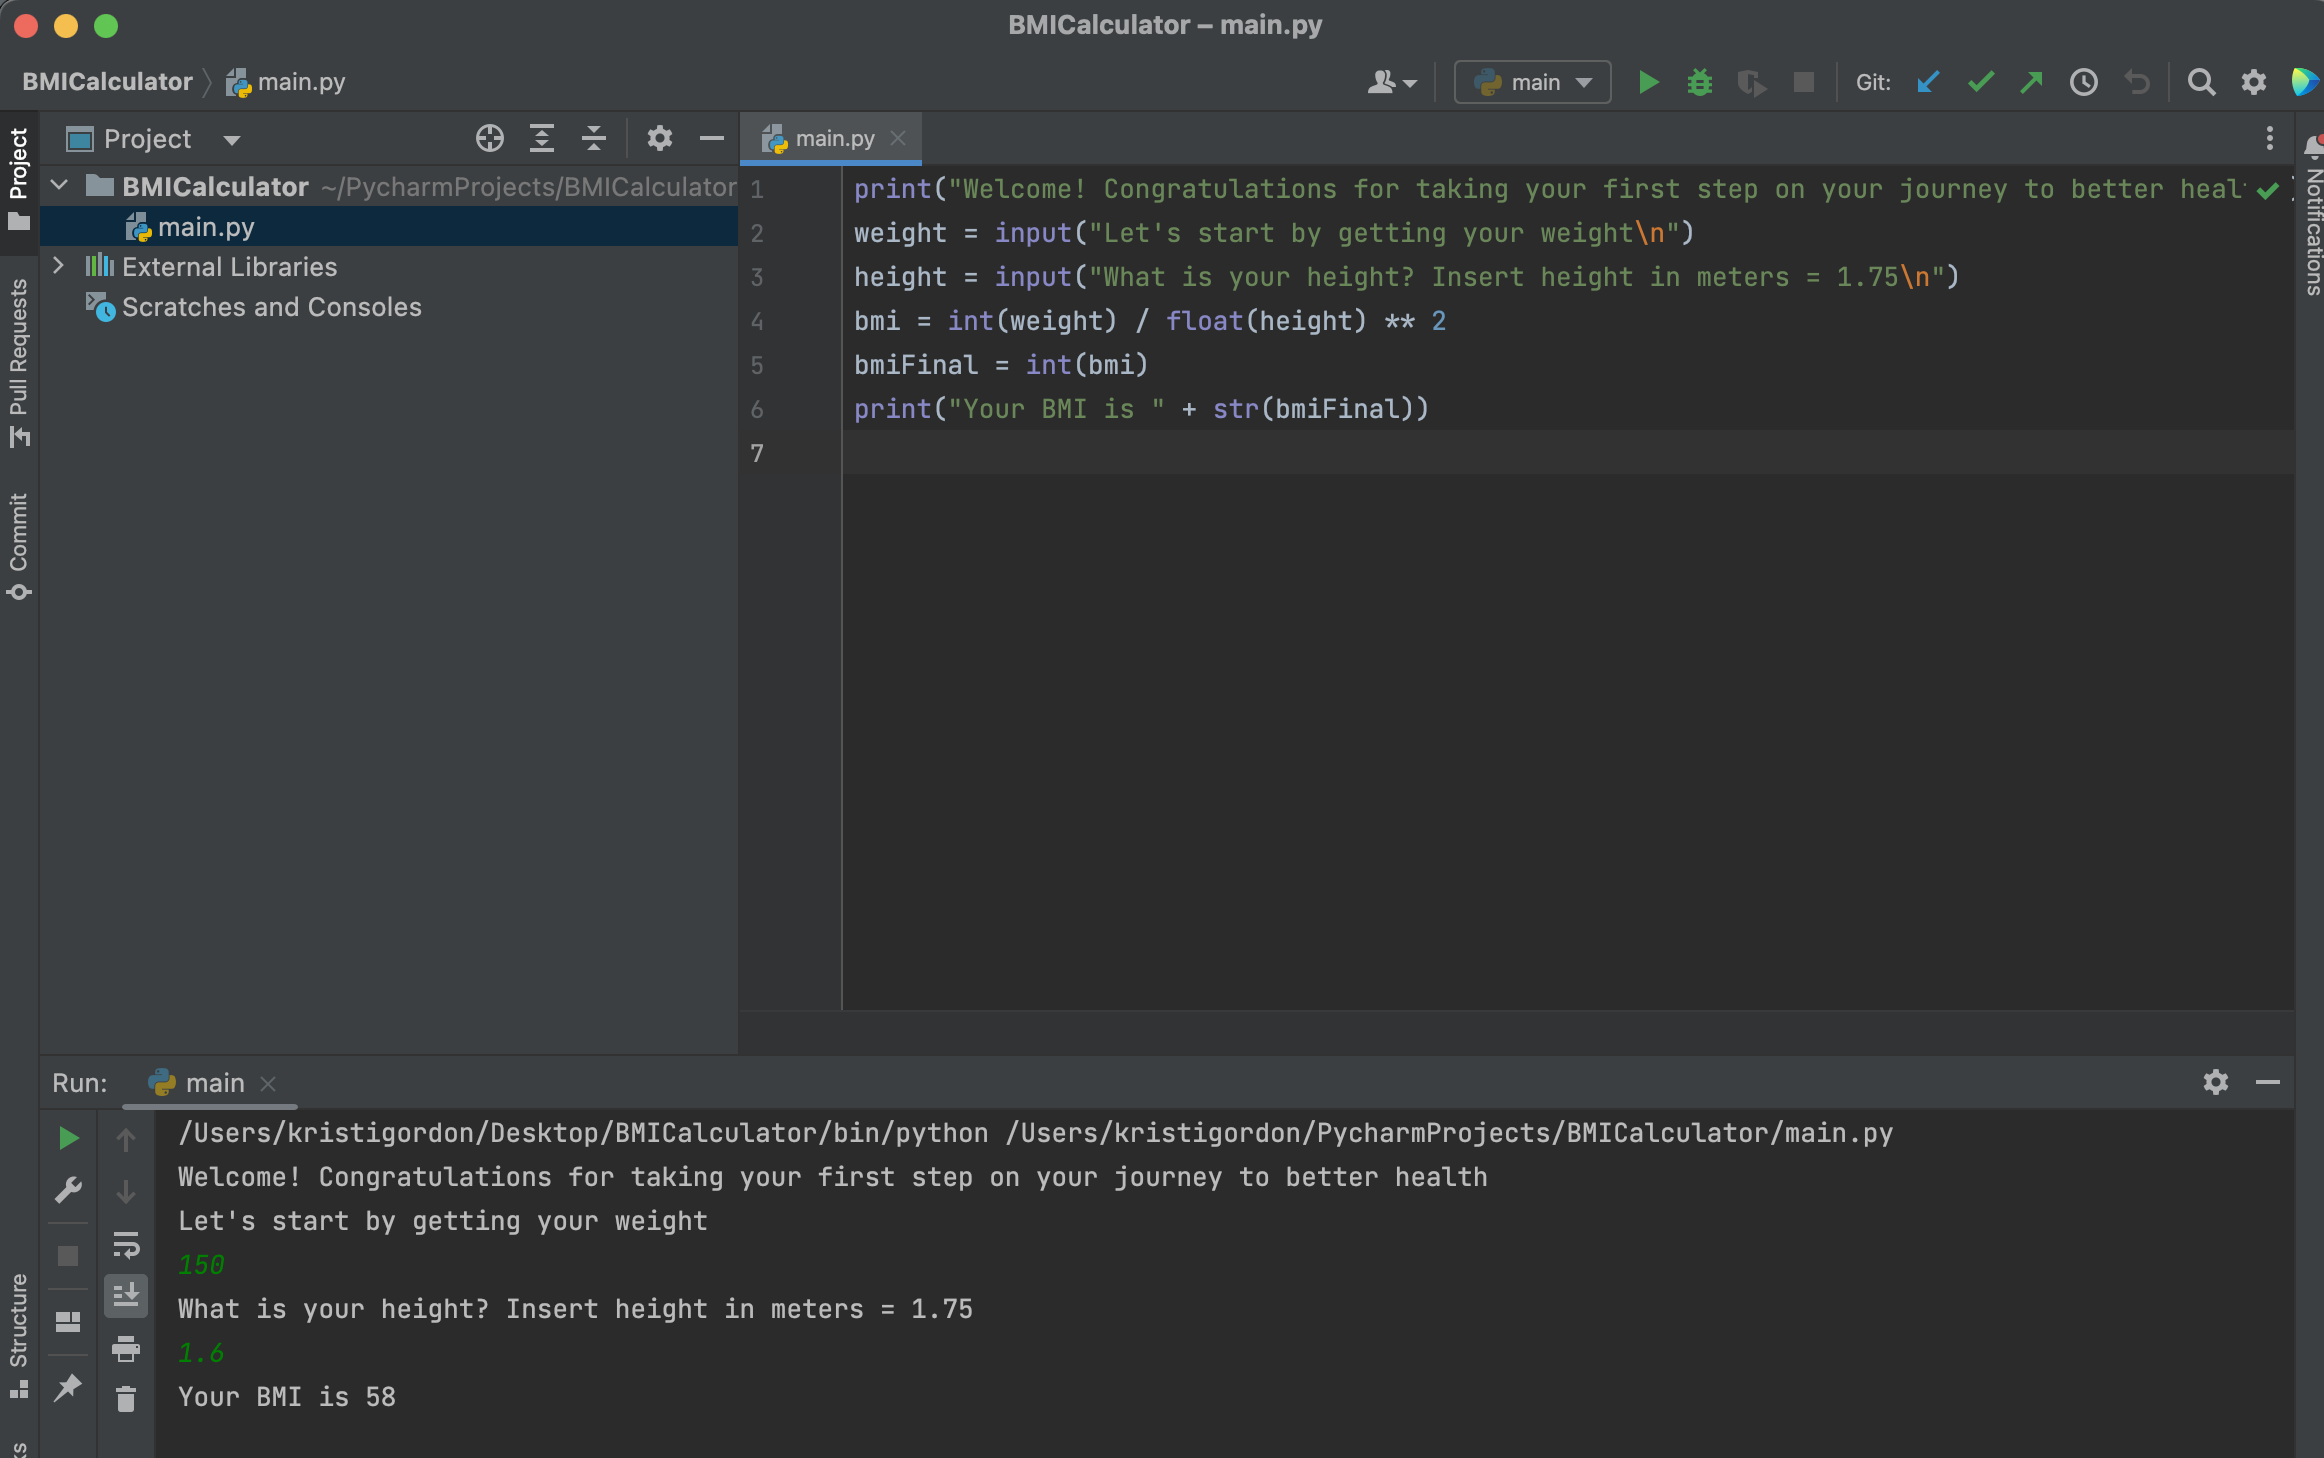The image size is (2324, 1458).
Task: Enable scroll to end in console
Action: coord(126,1296)
